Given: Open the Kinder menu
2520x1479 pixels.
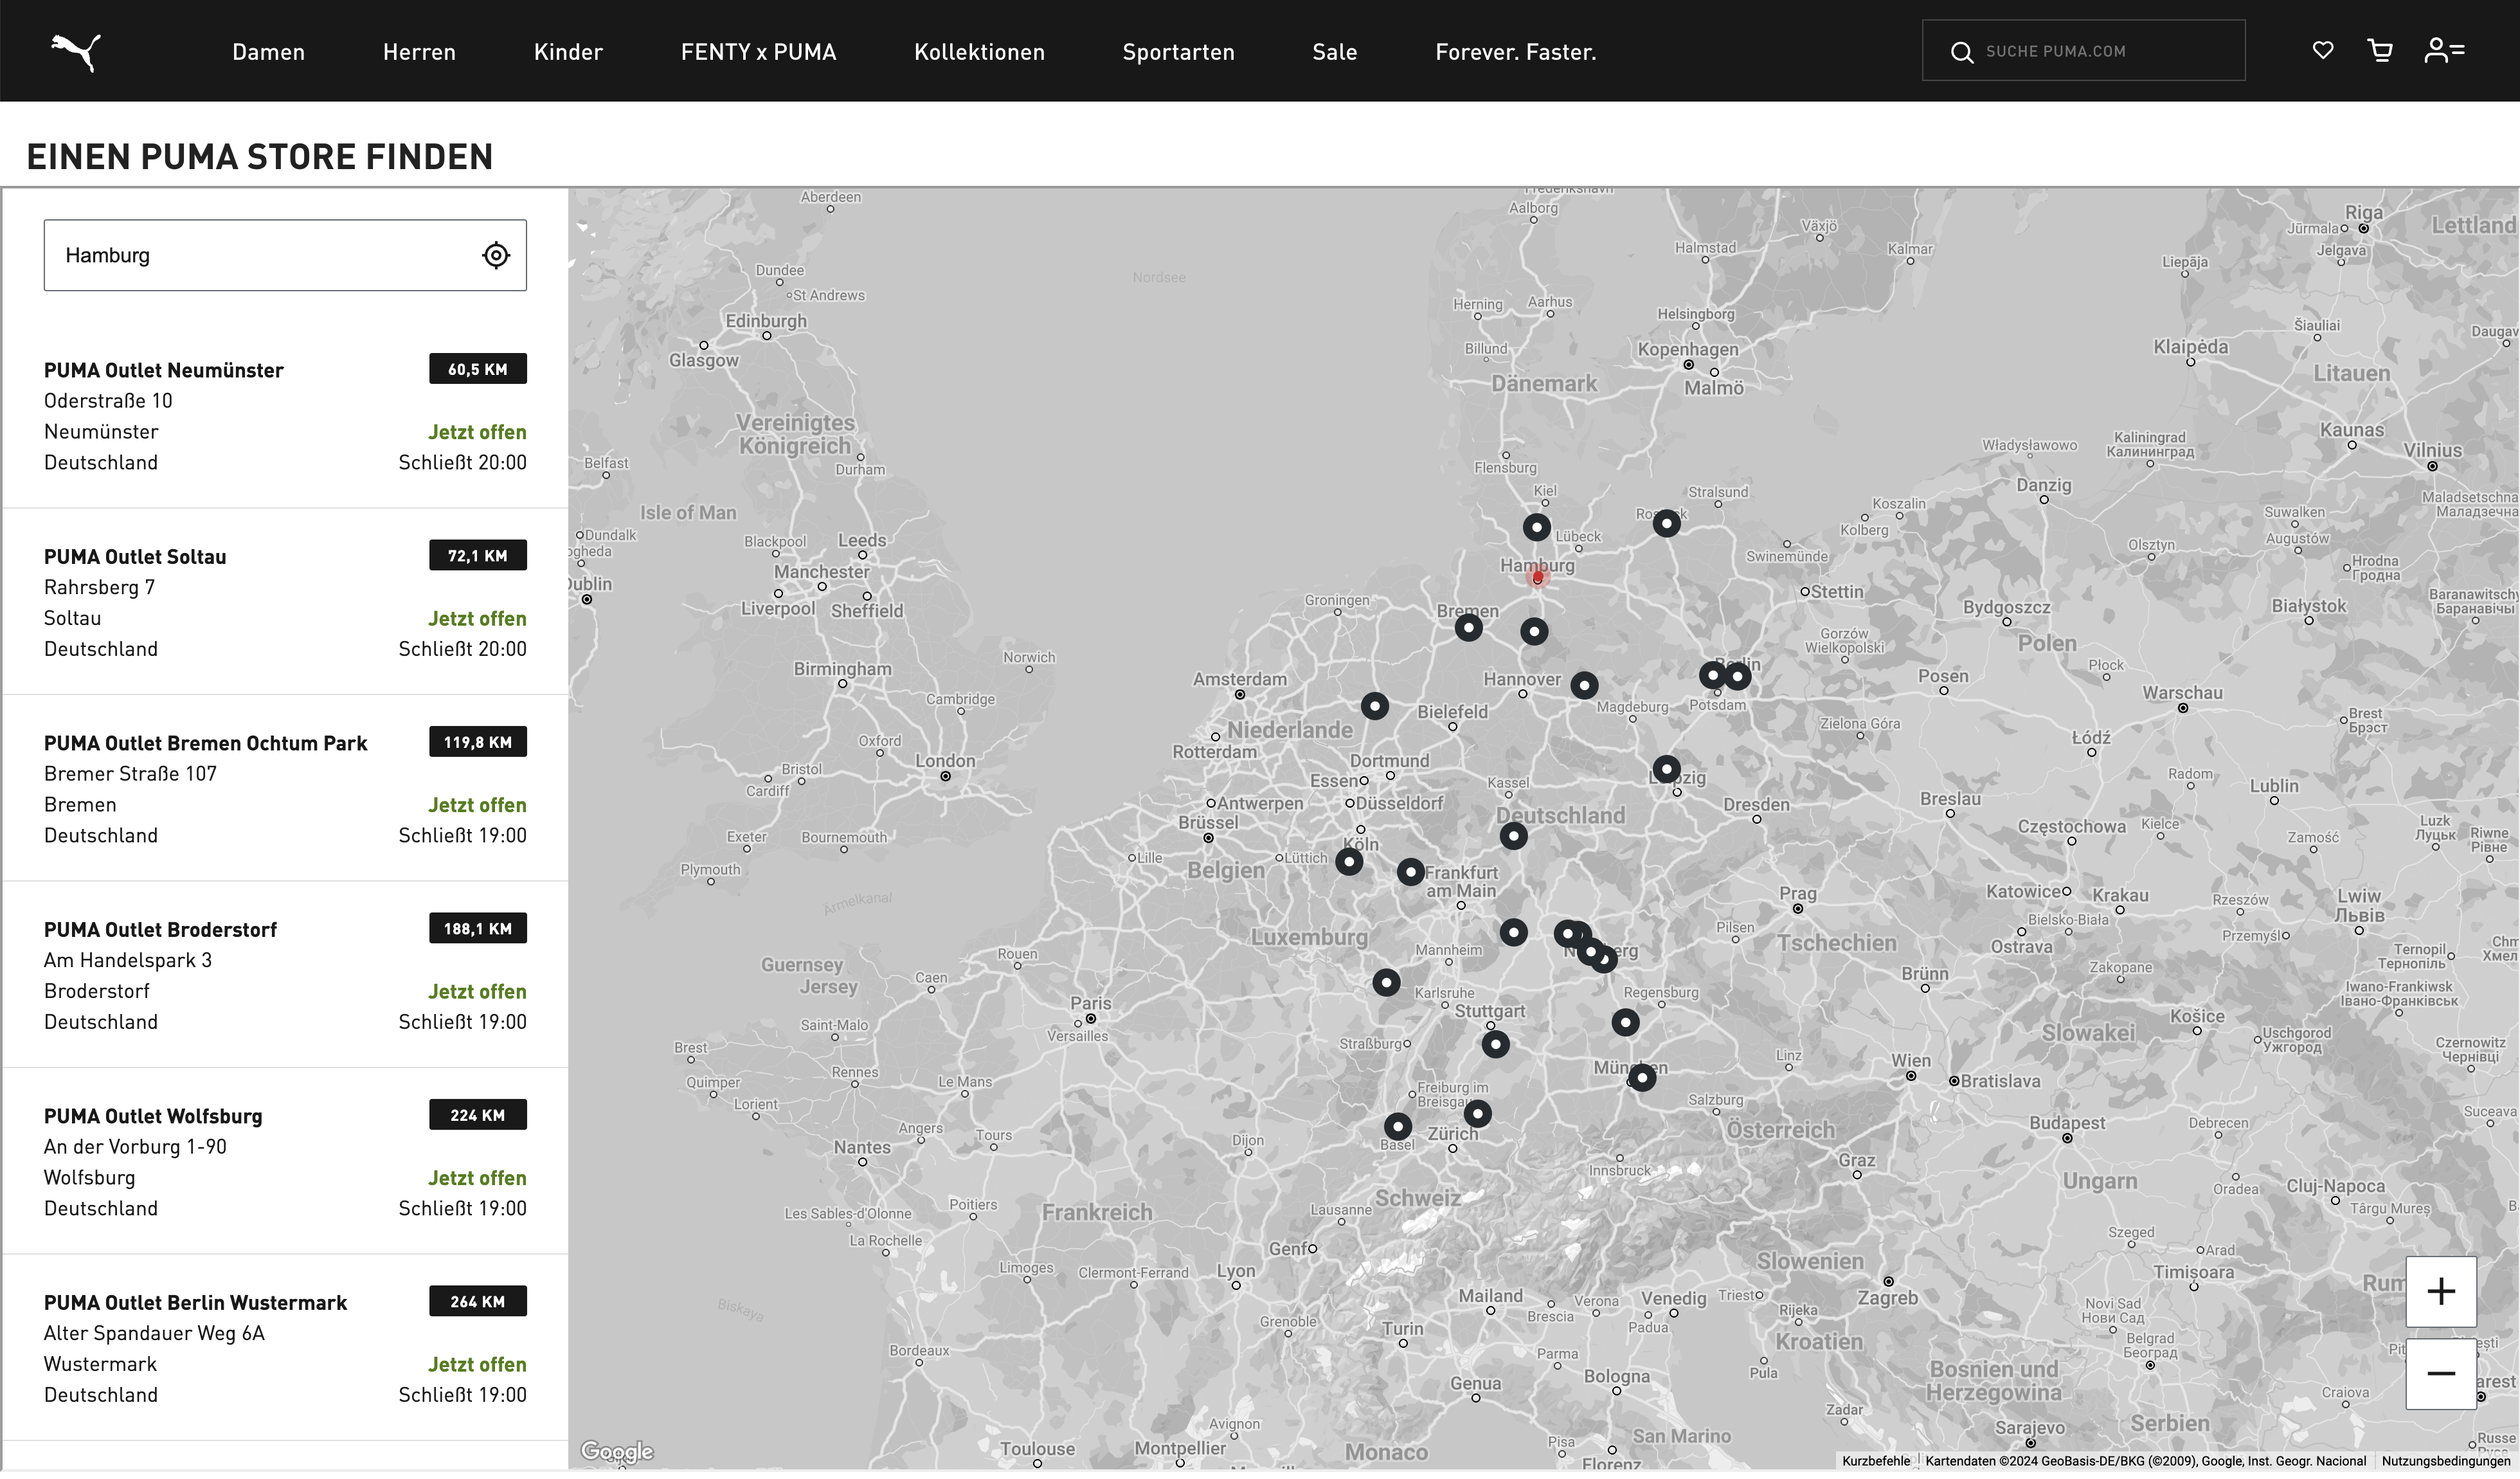Looking at the screenshot, I should (568, 52).
